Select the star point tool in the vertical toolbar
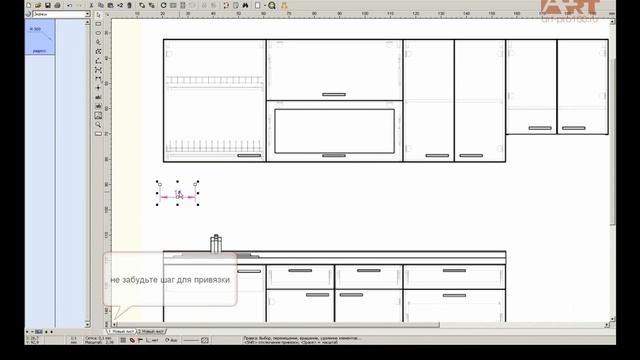This screenshot has width=640, height=360. click(98, 88)
